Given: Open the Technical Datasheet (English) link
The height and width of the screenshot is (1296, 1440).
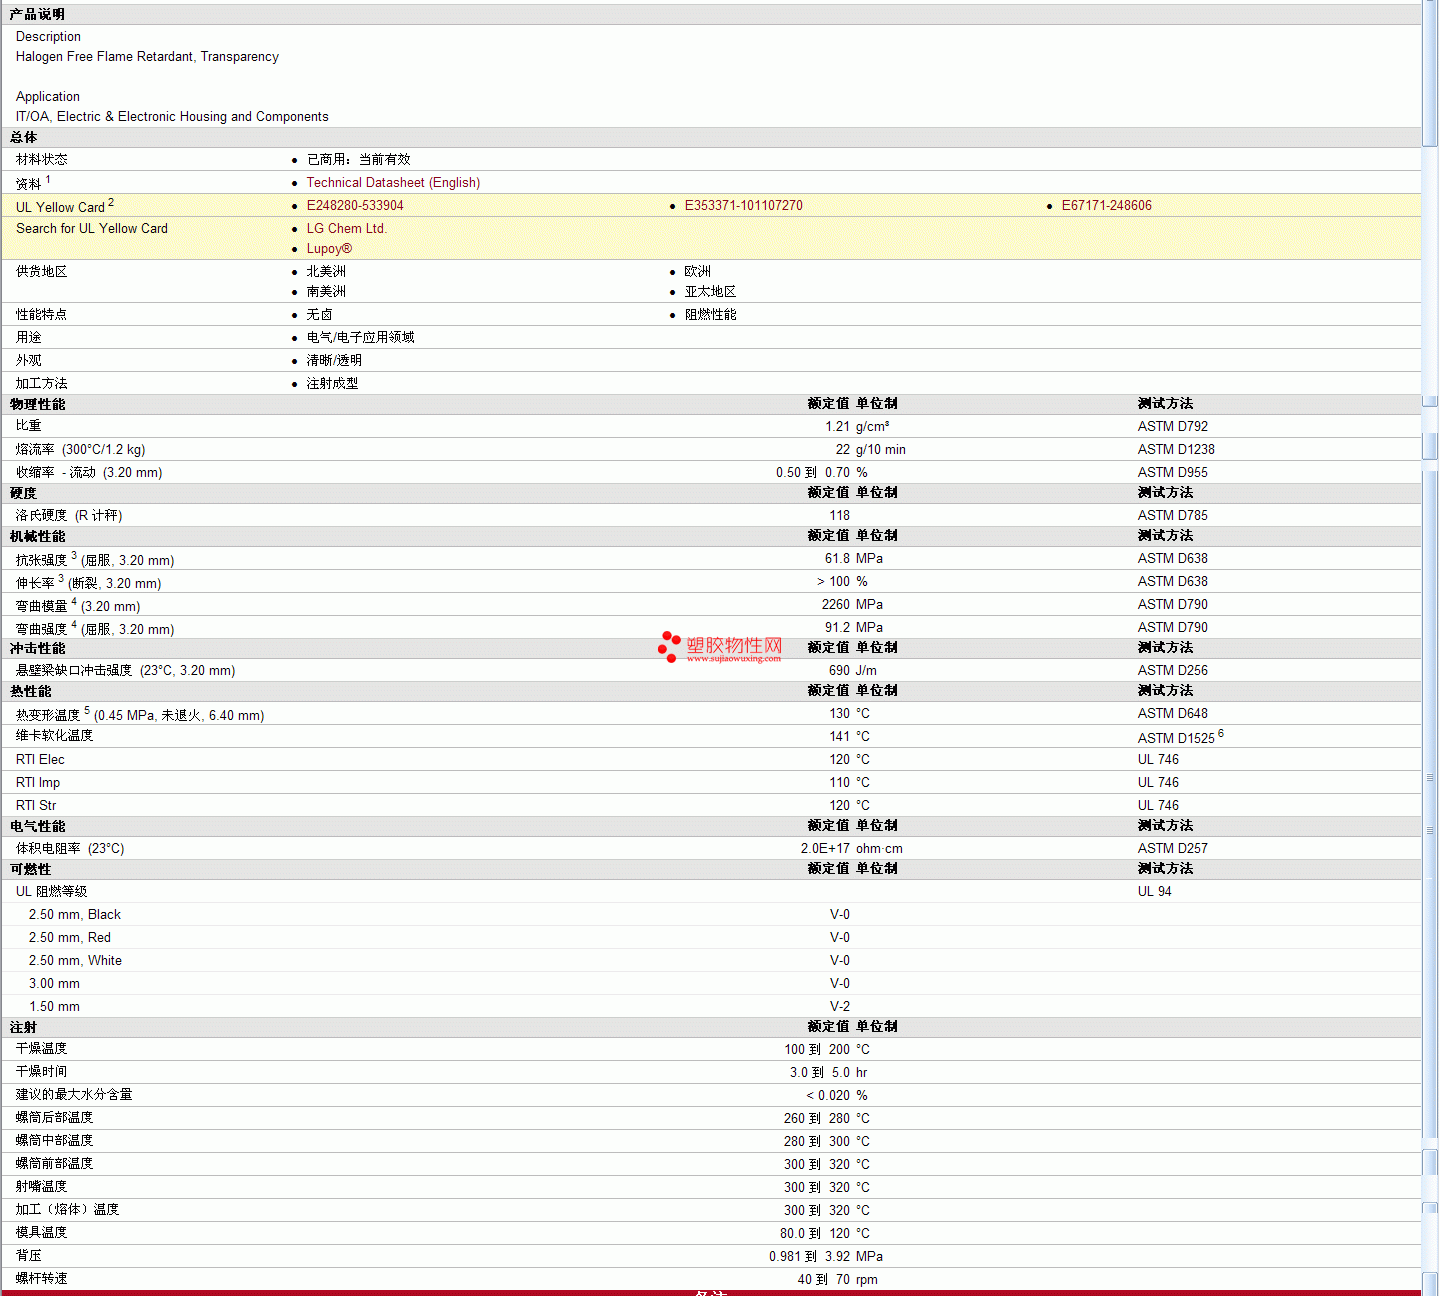Looking at the screenshot, I should click(393, 183).
